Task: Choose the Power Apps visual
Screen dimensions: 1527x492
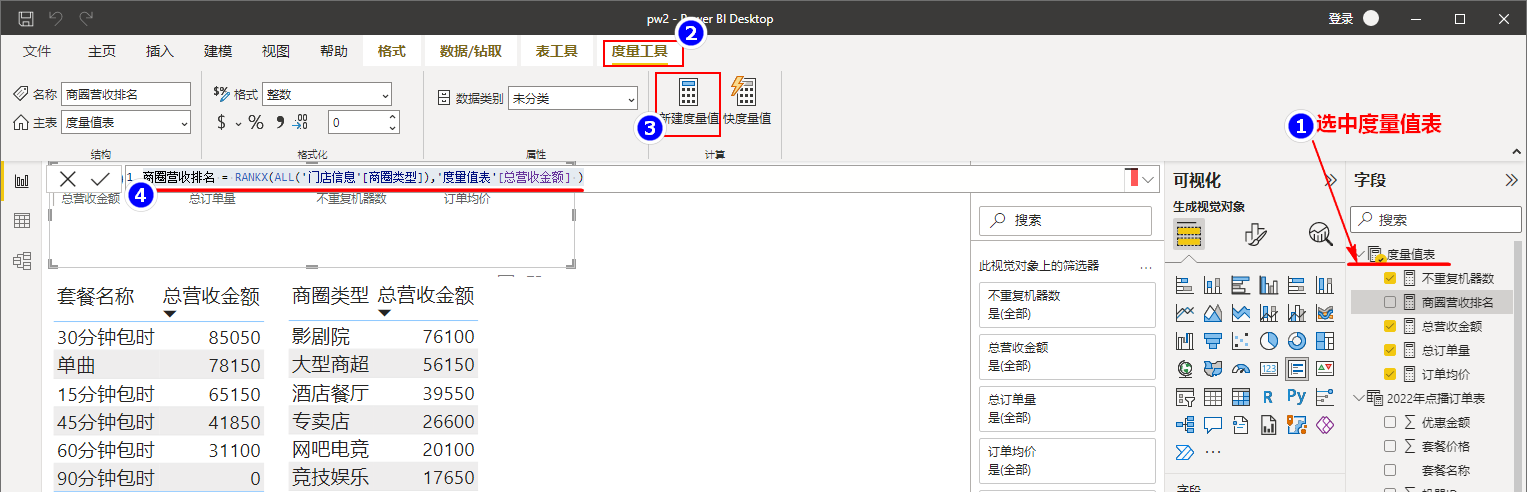Action: tap(1325, 425)
